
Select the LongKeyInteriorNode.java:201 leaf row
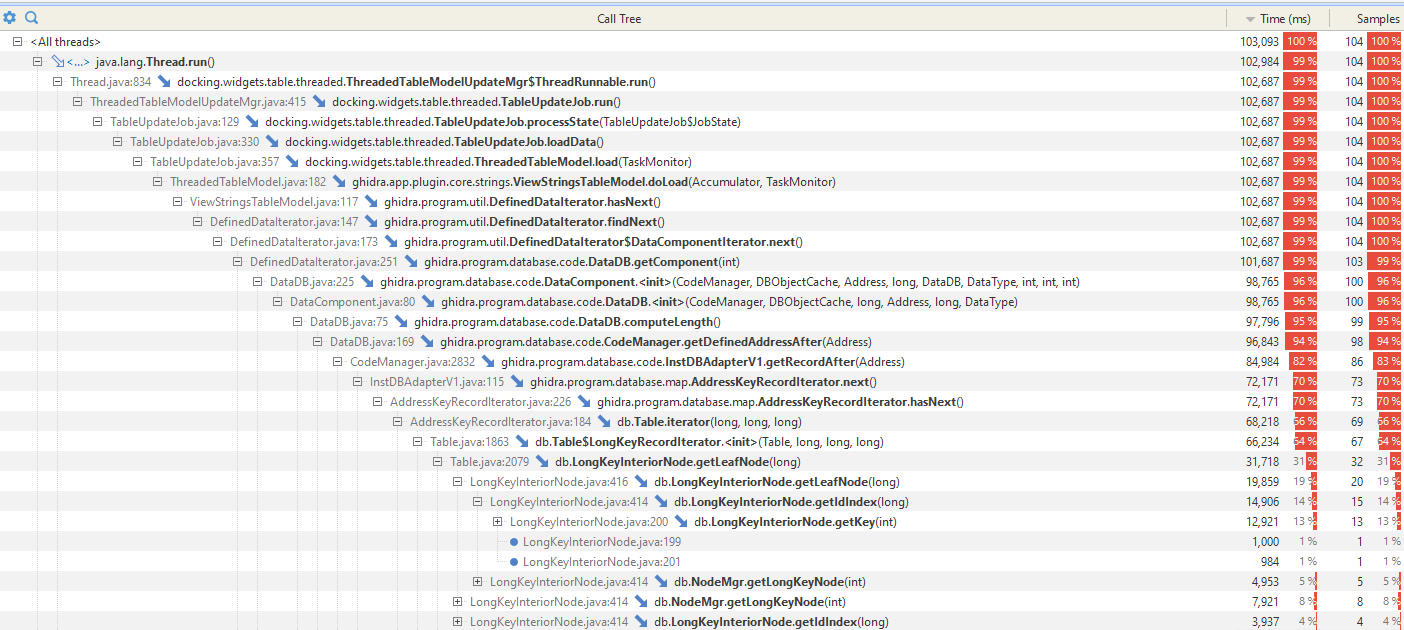[x=700, y=562]
